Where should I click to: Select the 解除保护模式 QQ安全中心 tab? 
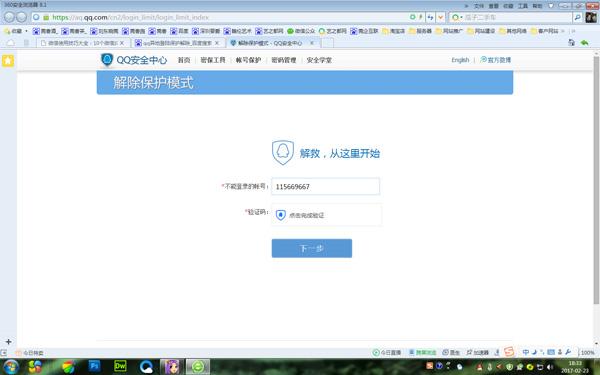point(272,43)
